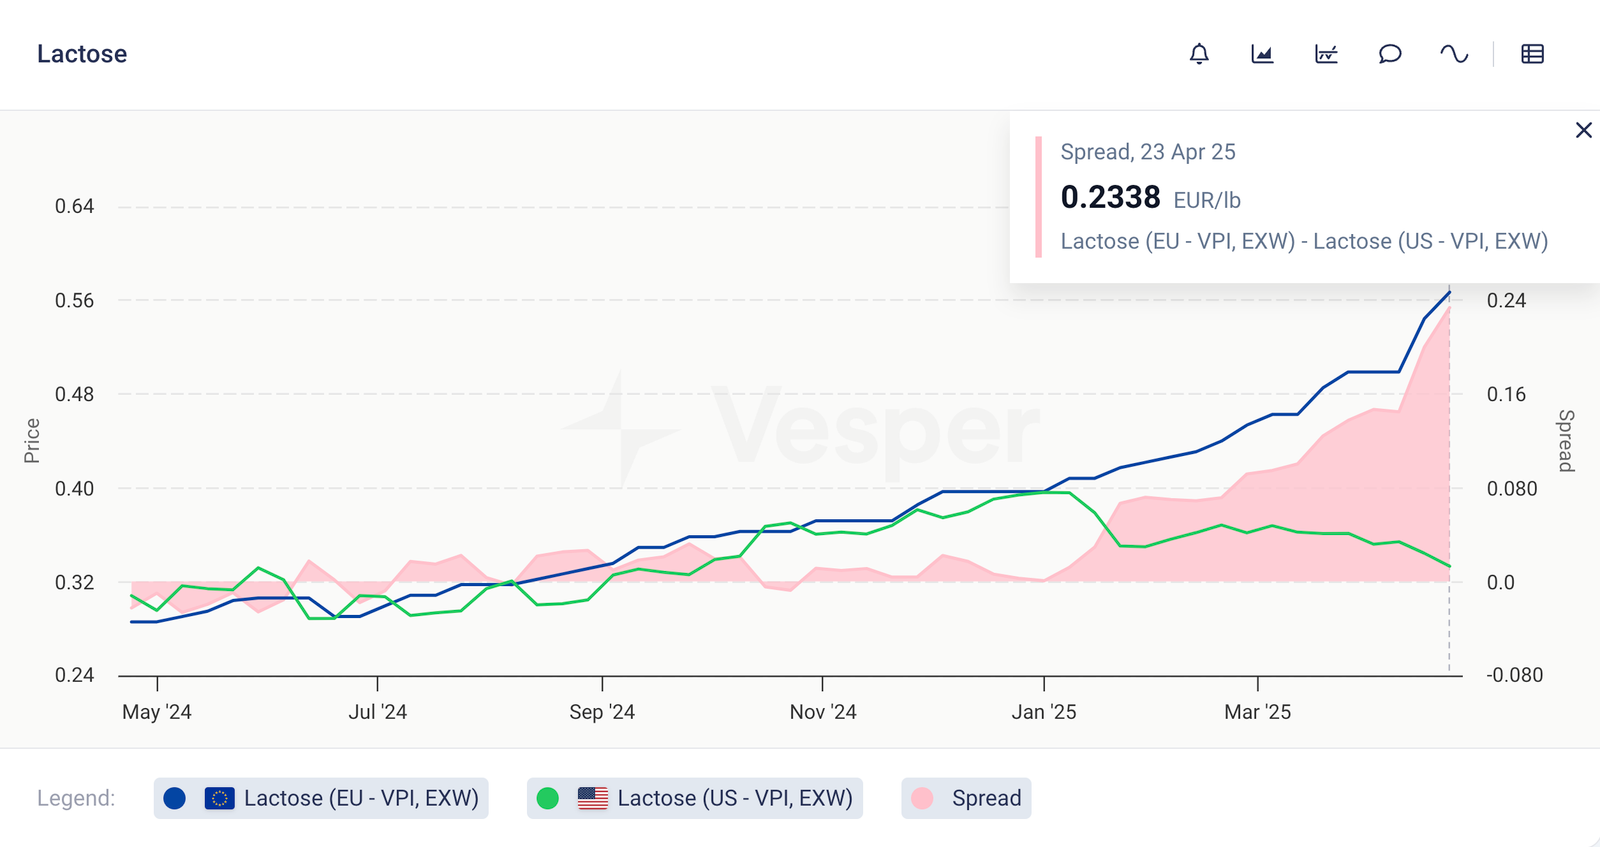Click the Sep '24 x-axis label

(602, 712)
